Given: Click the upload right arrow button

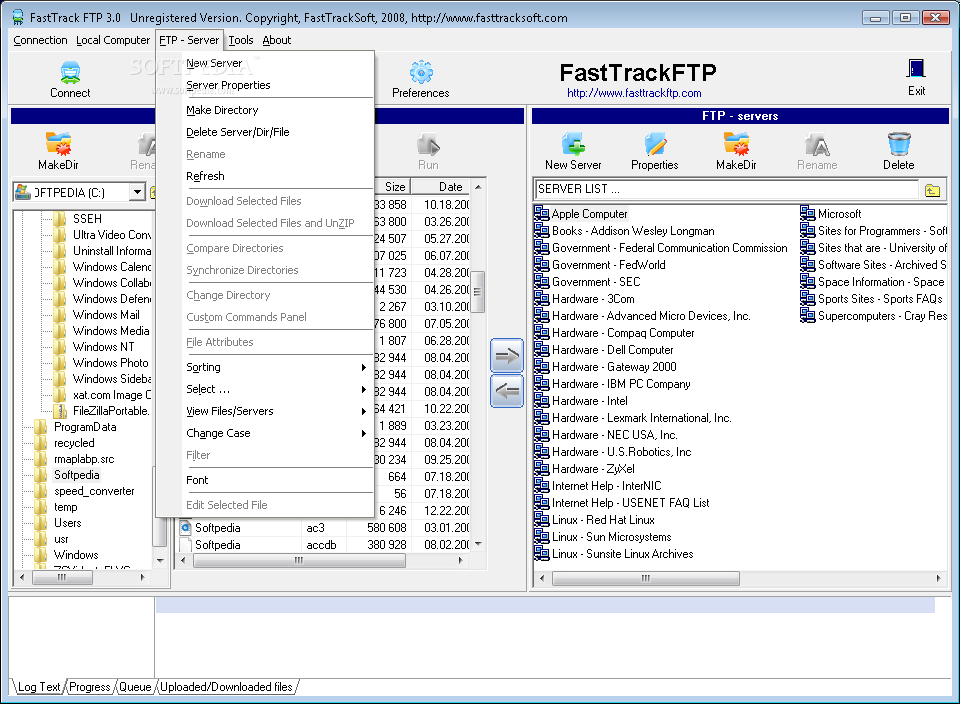Looking at the screenshot, I should tap(507, 356).
